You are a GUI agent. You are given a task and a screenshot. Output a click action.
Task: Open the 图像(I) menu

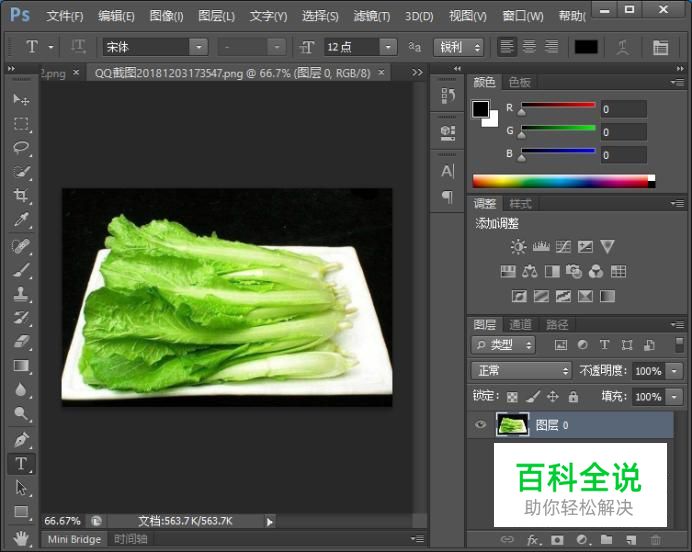coord(166,16)
